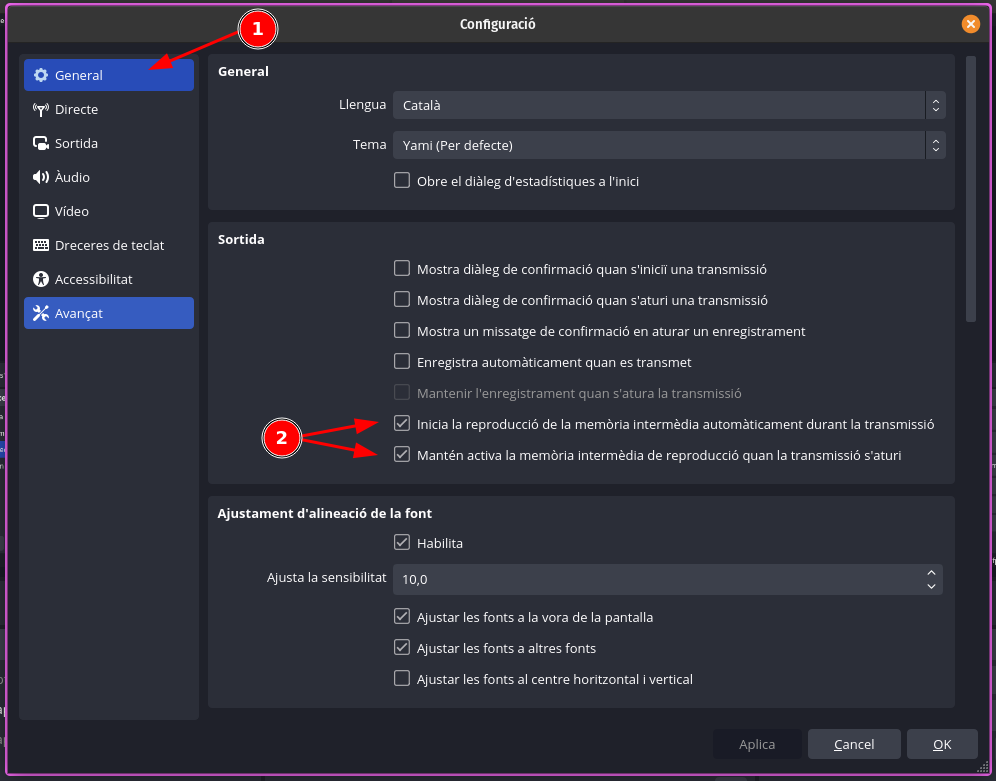Image resolution: width=996 pixels, height=781 pixels.
Task: Click the General gear icon in sidebar
Action: point(41,75)
